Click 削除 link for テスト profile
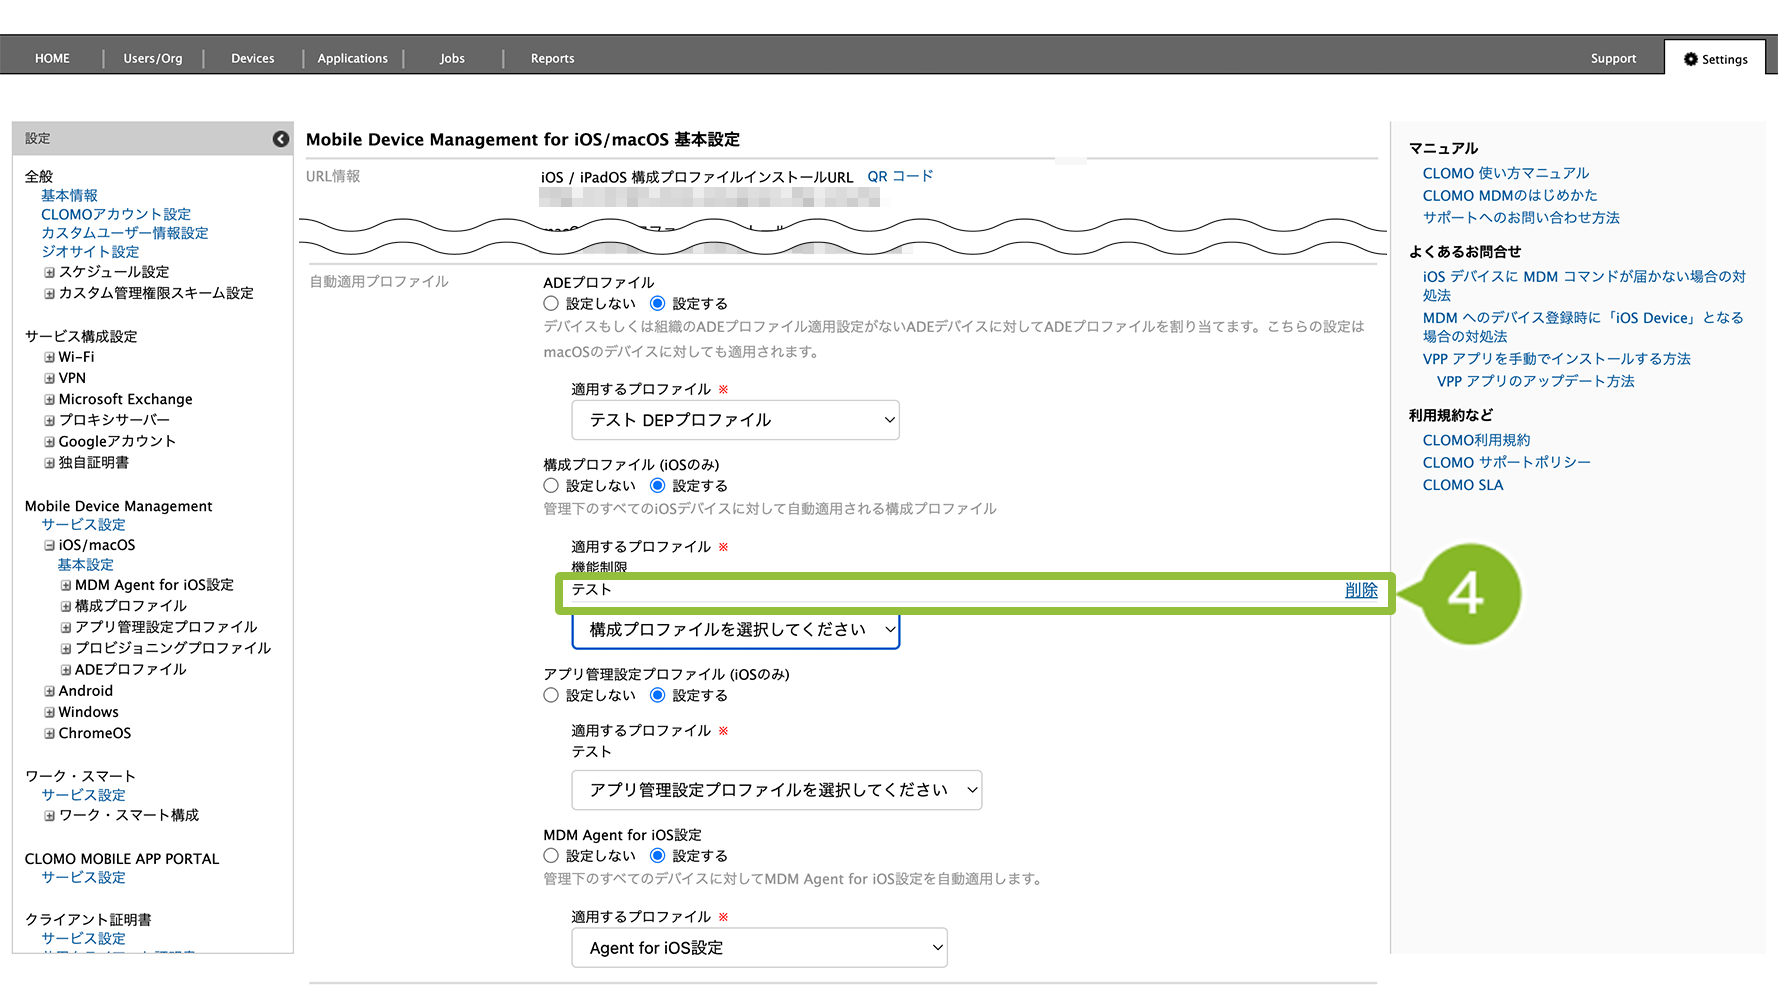The image size is (1778, 1000). (x=1361, y=590)
